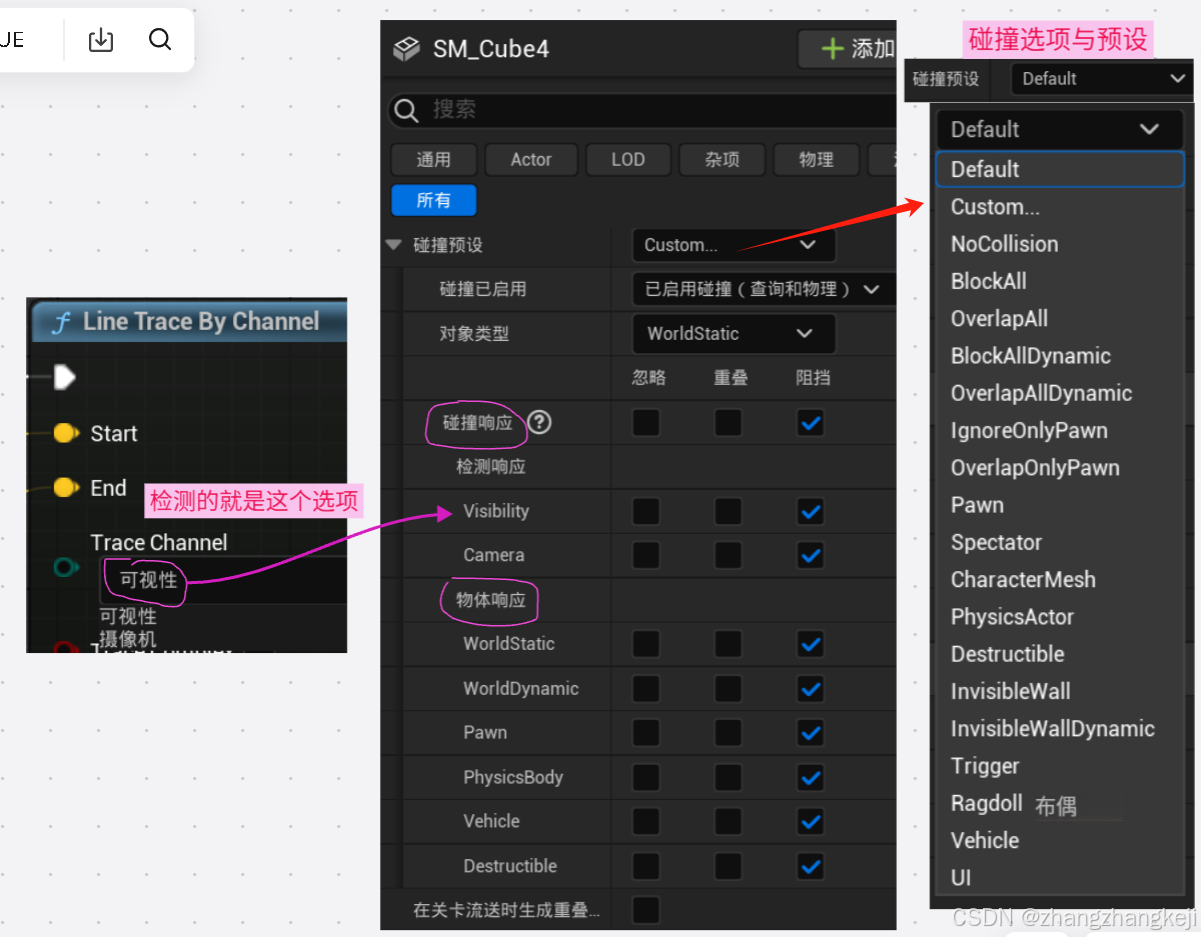Open the 可视性 Trace Channel dropdown
The width and height of the screenshot is (1201, 937).
223,580
